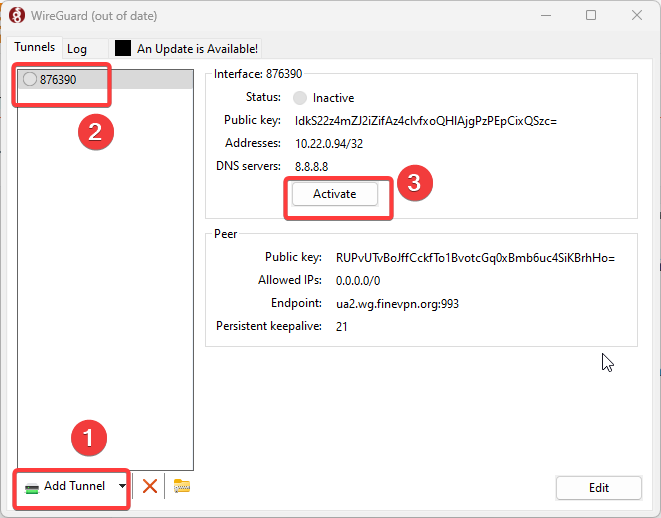Screen dimensions: 661x518
Task: Click the status circle beside tunnel 876390
Action: tap(30, 79)
